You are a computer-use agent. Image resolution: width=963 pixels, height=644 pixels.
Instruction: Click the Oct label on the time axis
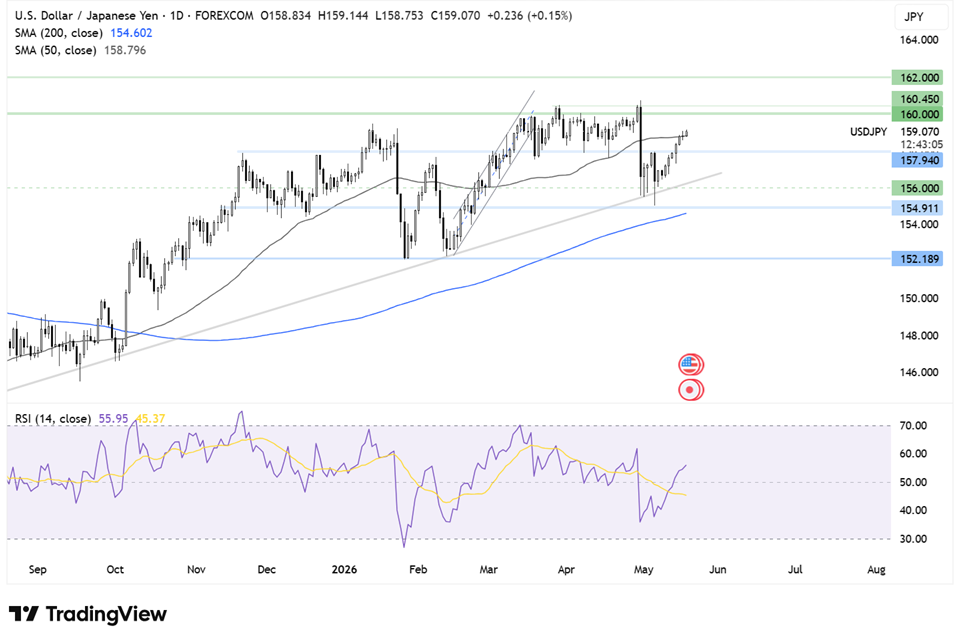click(x=115, y=570)
